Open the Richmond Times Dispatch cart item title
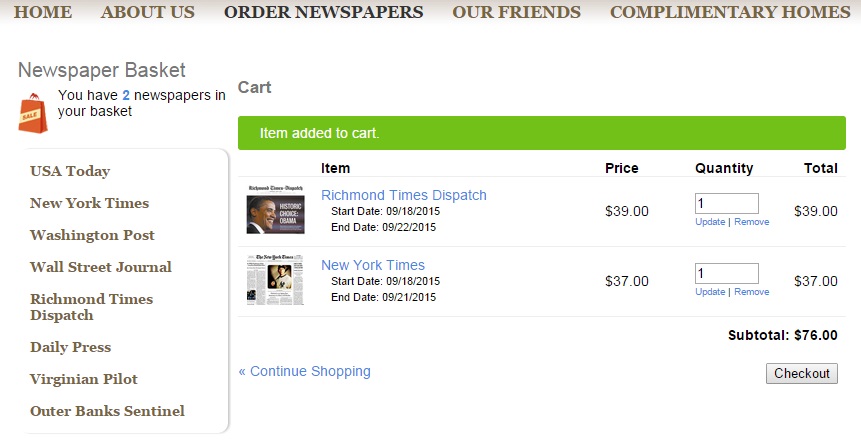This screenshot has height=442, width=861. coord(404,195)
